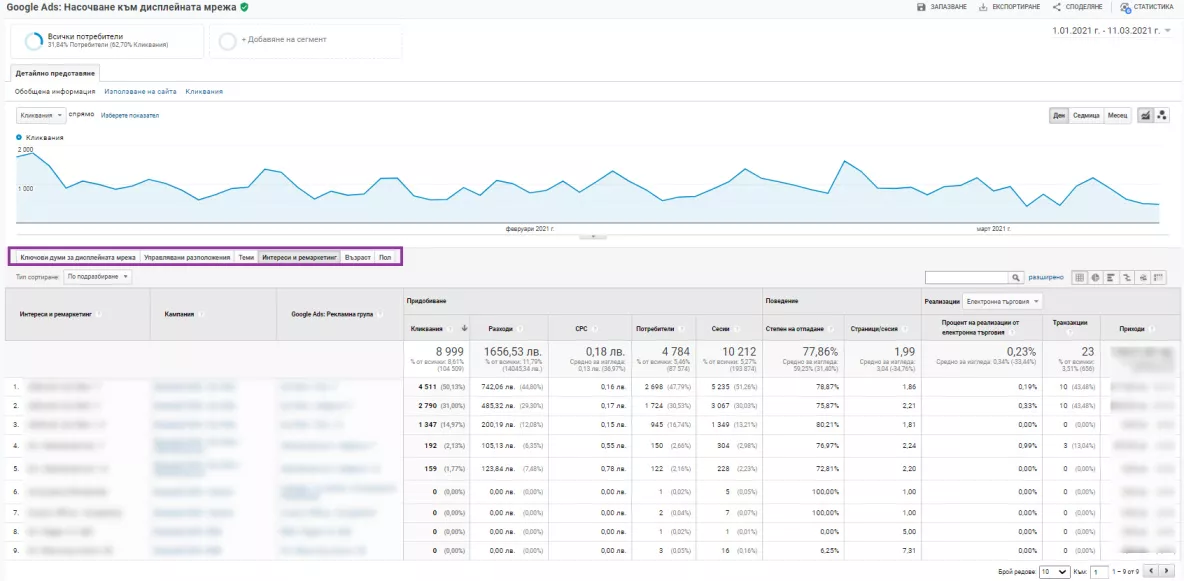Viewport: 1184px width, 581px height.
Task: Set chart granularity to Седмица
Action: (x=1086, y=115)
